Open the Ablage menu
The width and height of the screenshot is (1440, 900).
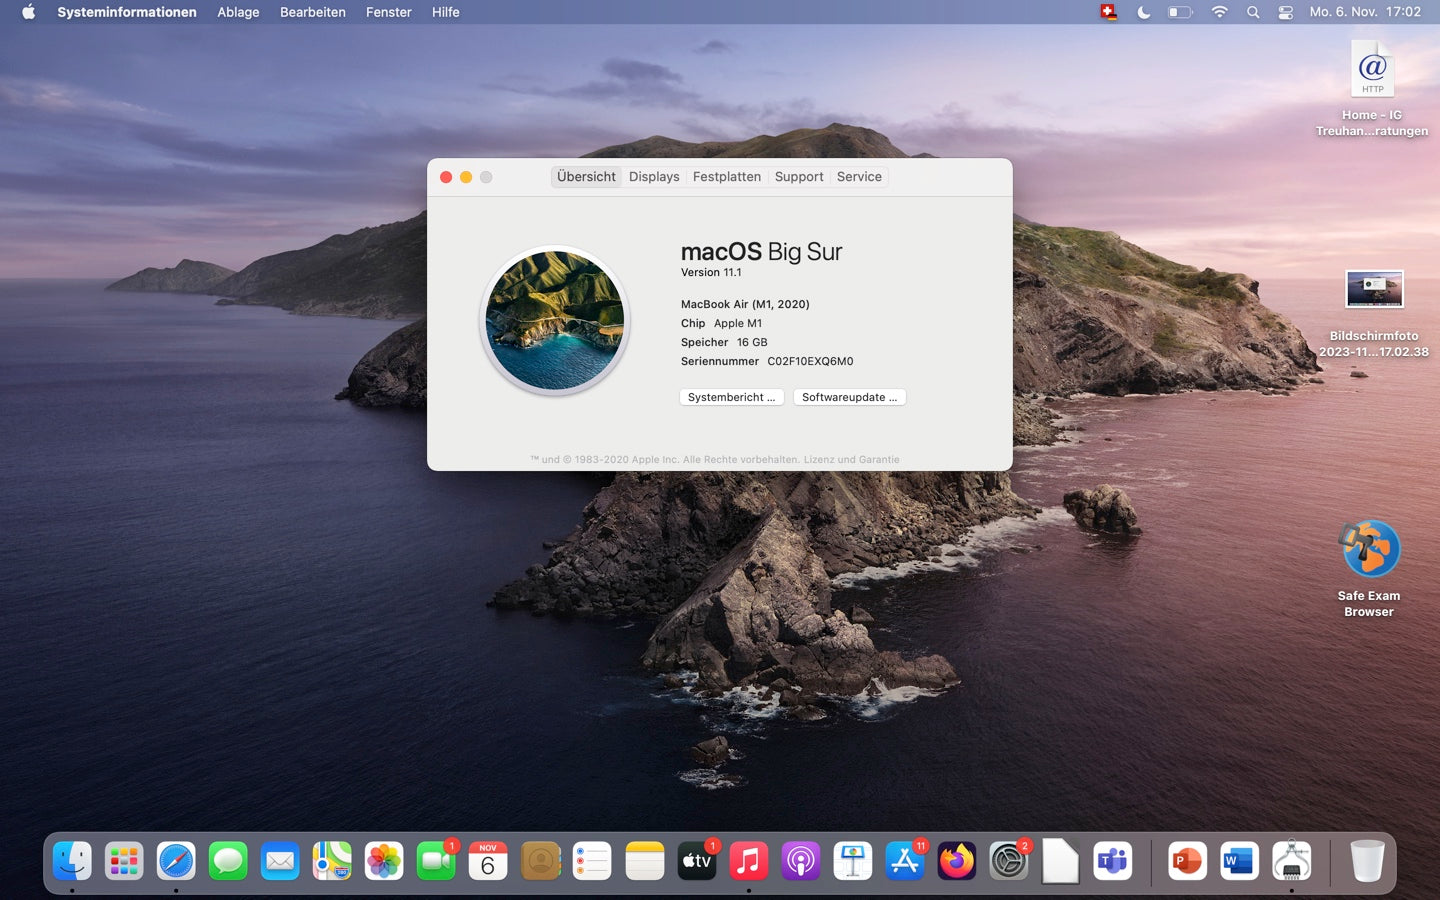coord(238,12)
